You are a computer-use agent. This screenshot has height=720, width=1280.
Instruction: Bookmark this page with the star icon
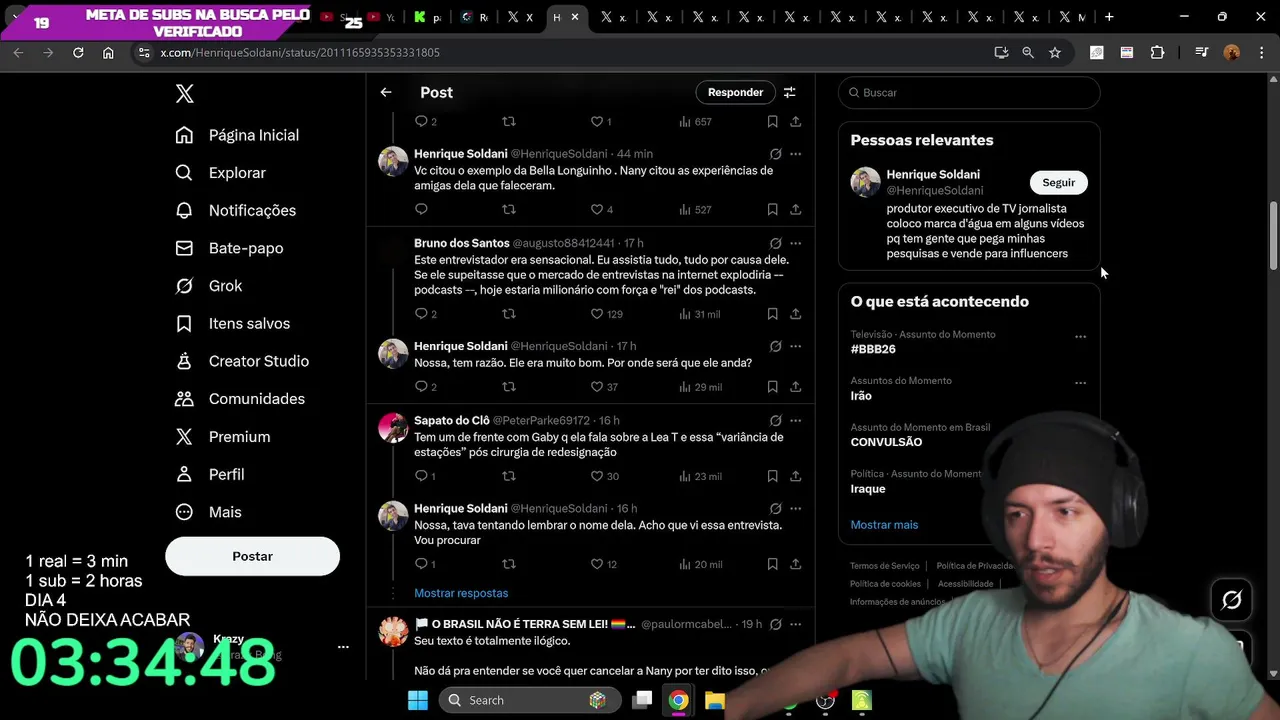click(x=1055, y=52)
